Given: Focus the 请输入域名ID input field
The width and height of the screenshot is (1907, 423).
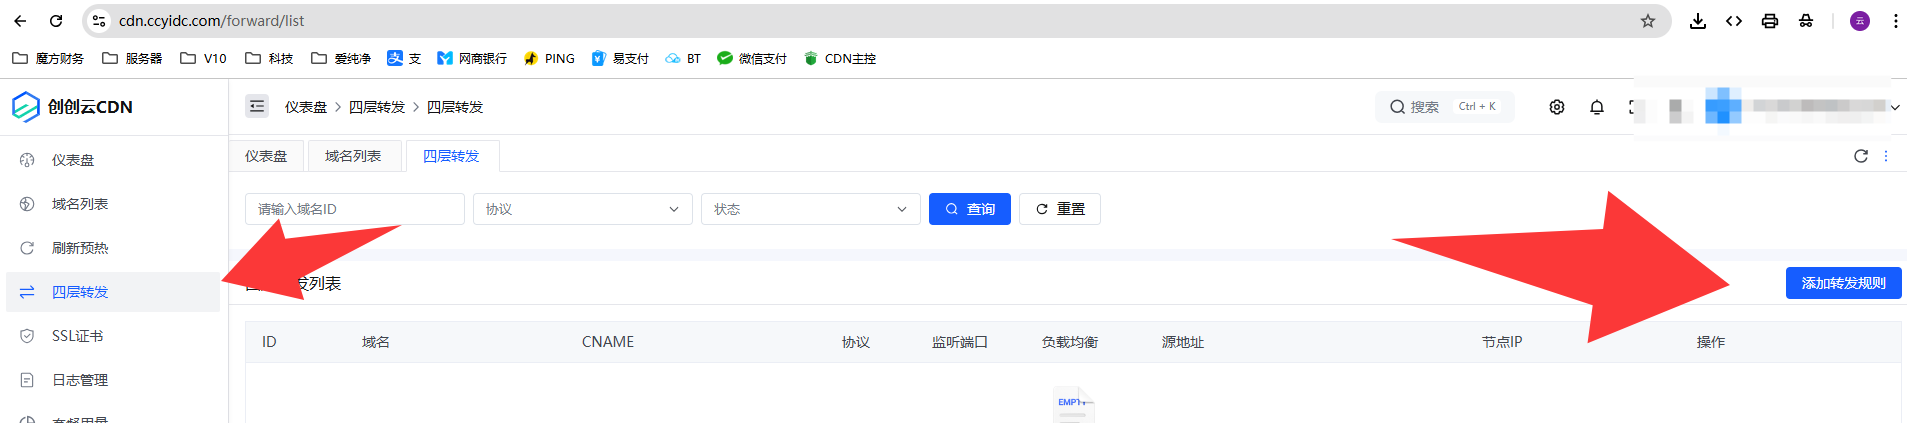Looking at the screenshot, I should tap(354, 209).
